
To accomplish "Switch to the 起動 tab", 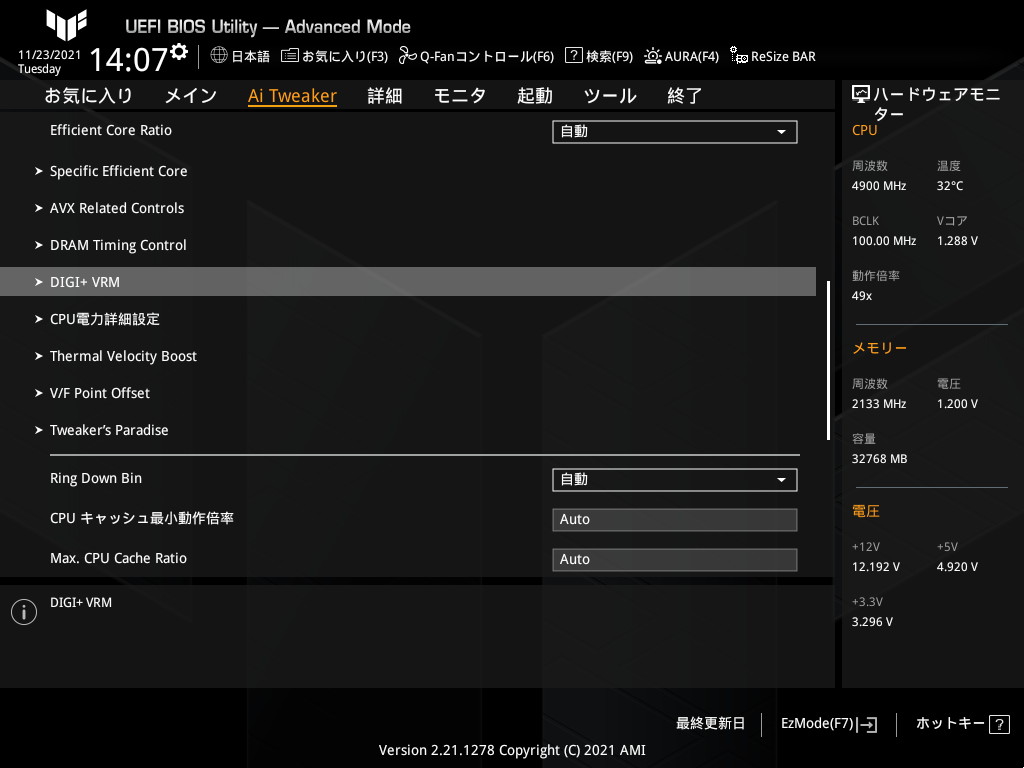I will pyautogui.click(x=535, y=96).
